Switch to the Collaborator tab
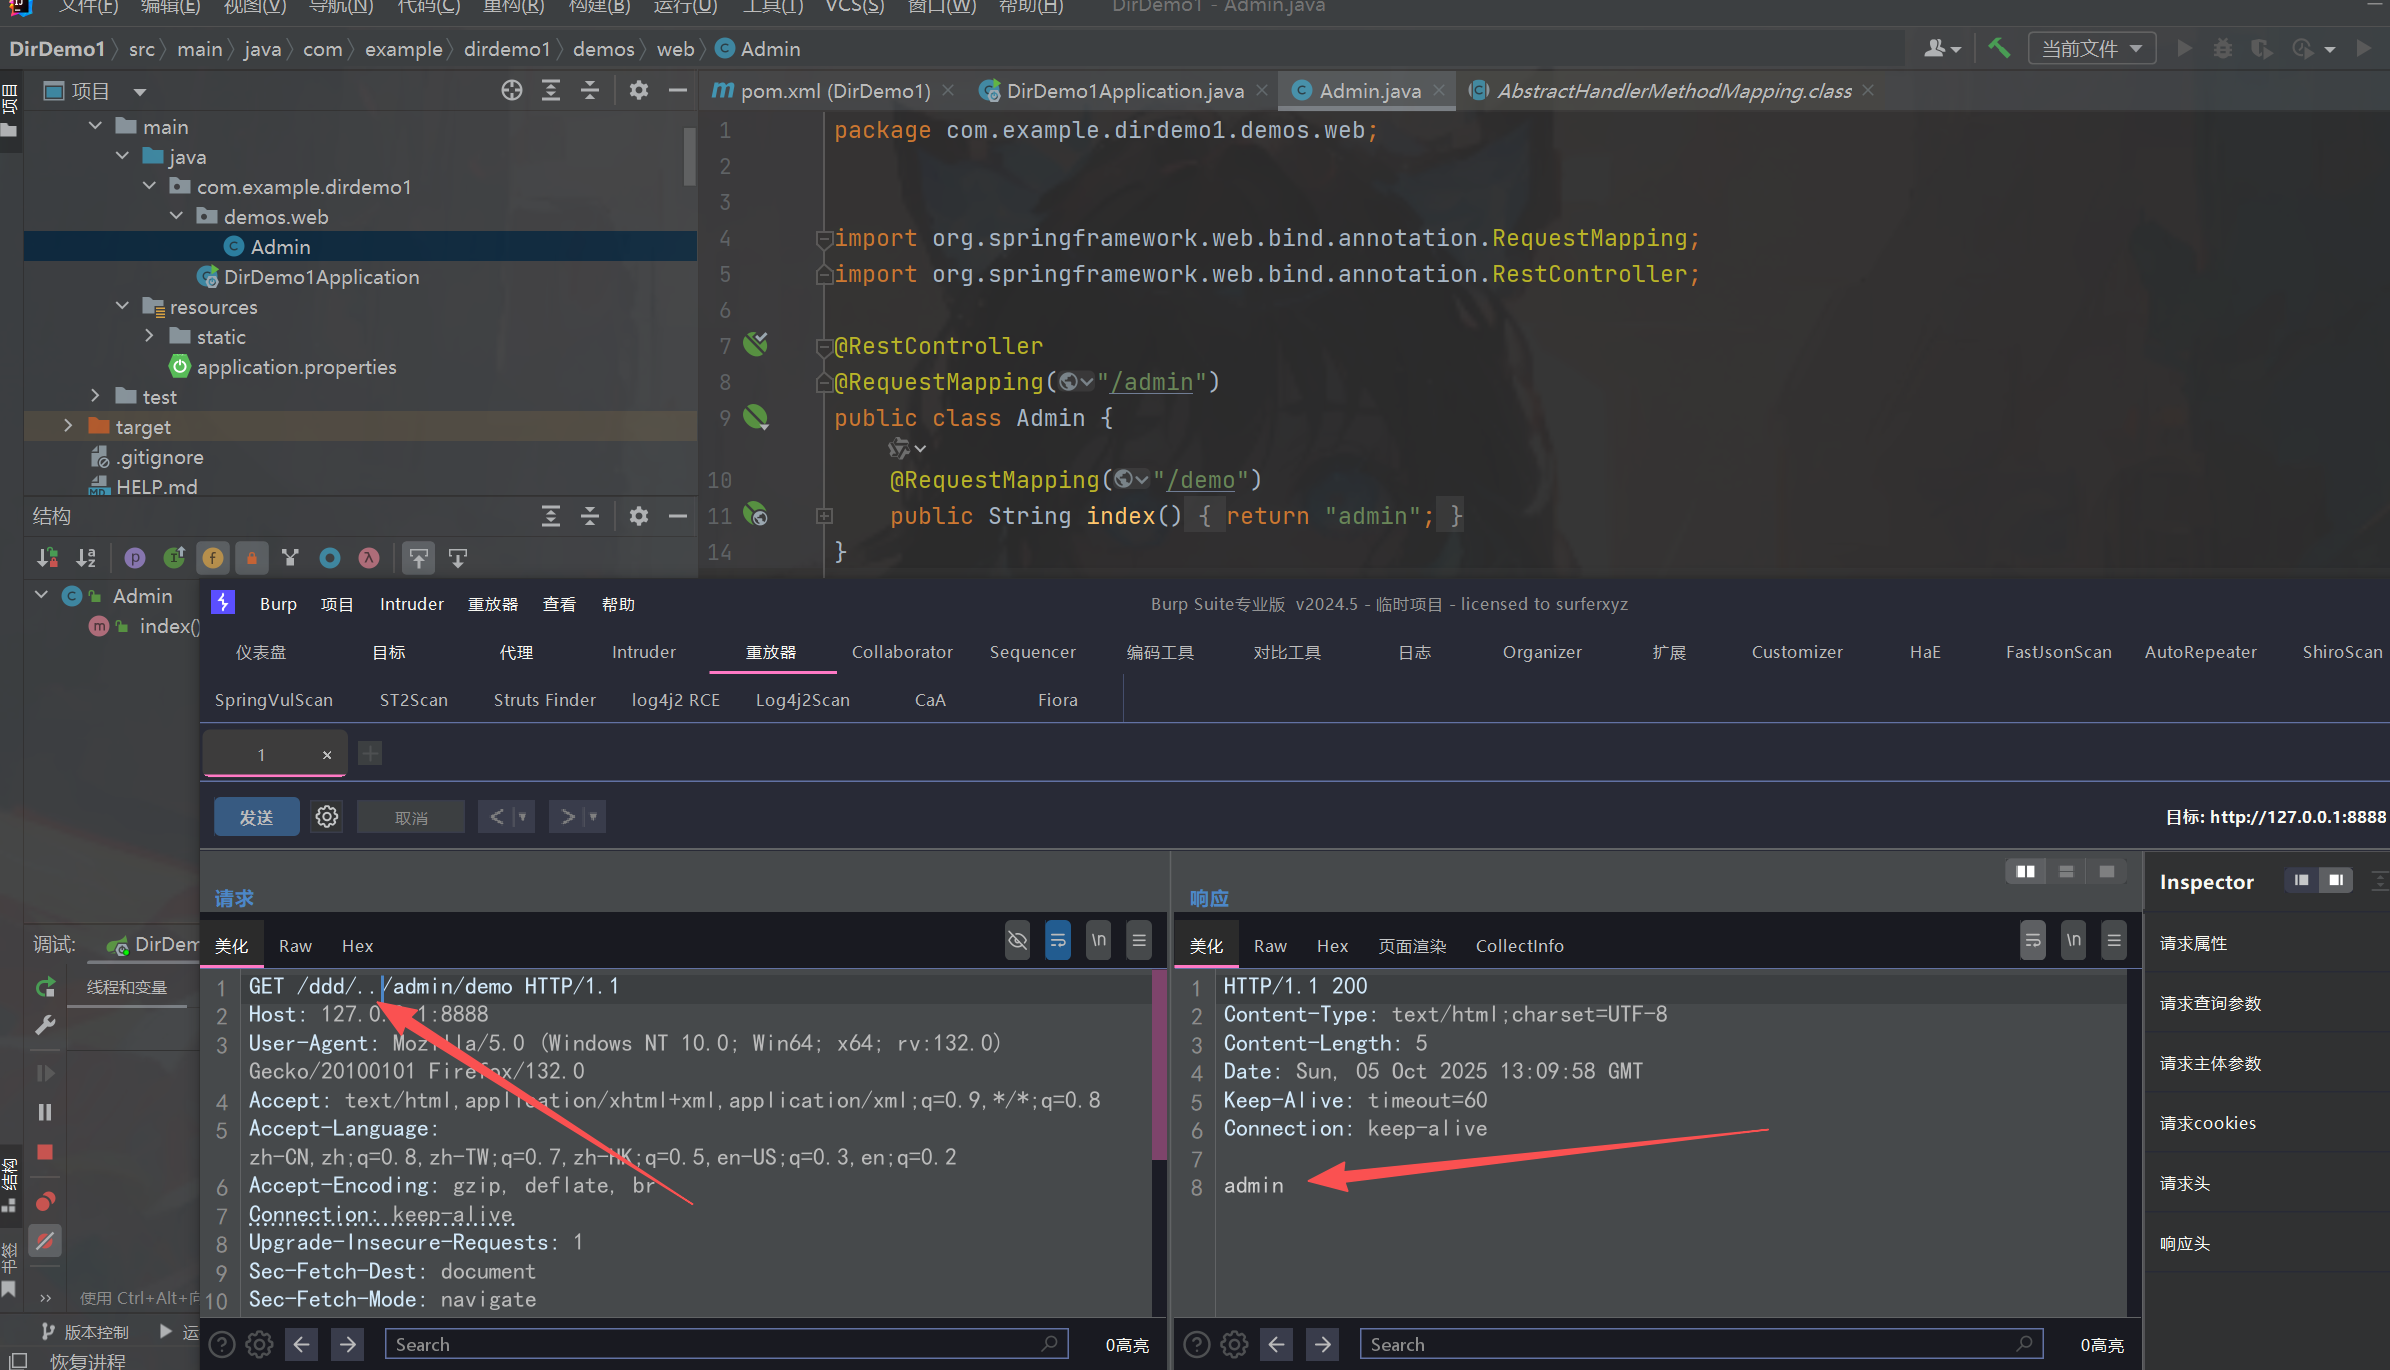The image size is (2390, 1370). pos(901,652)
